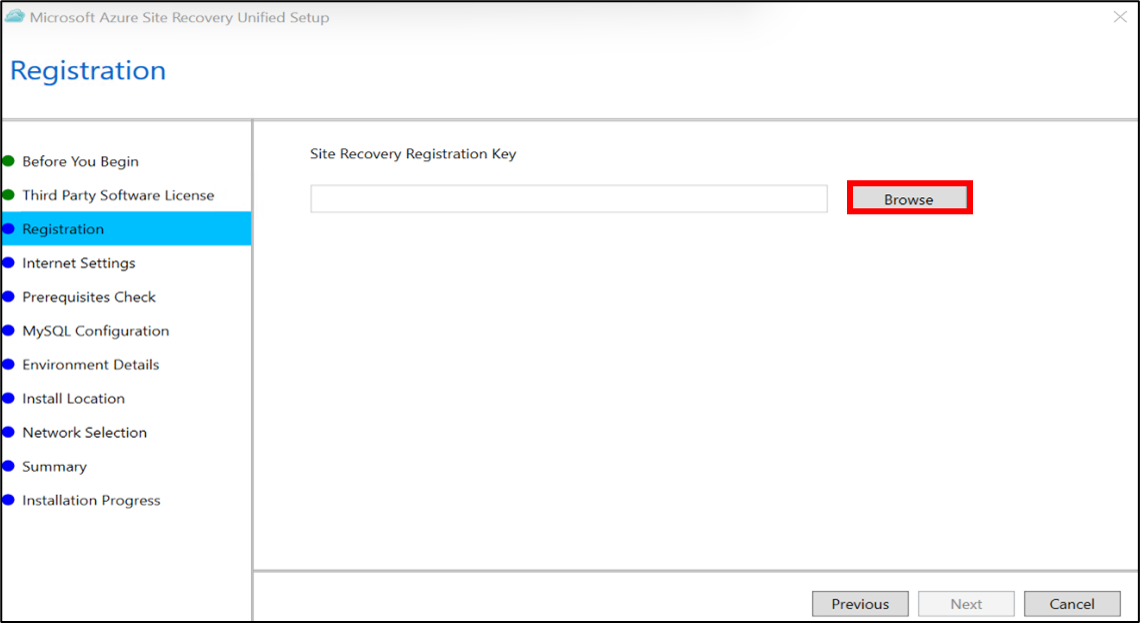This screenshot has width=1140, height=623.
Task: Select Environment Details step
Action: tap(90, 364)
